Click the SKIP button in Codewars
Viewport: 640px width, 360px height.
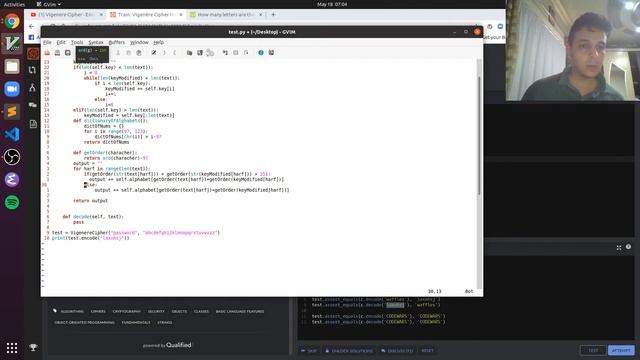309,351
